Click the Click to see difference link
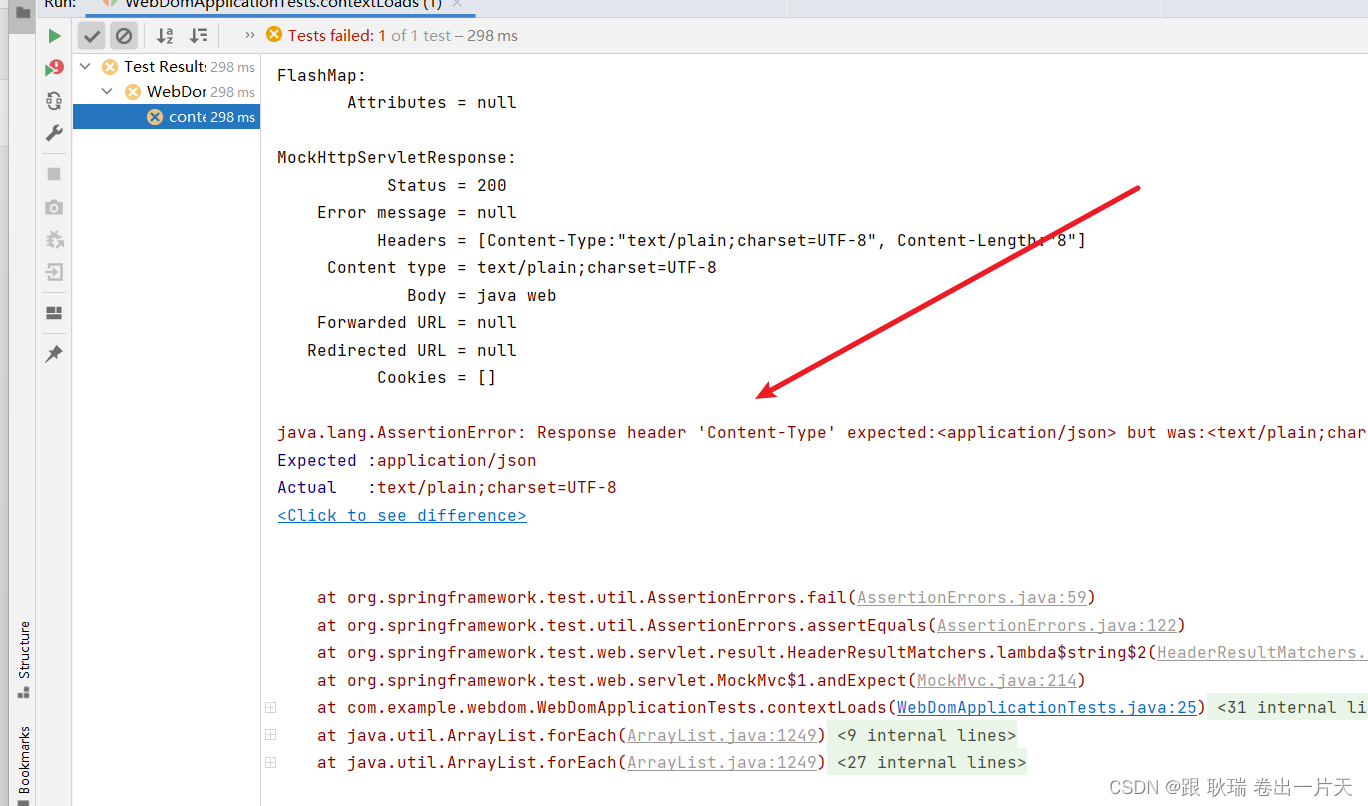Image resolution: width=1368 pixels, height=806 pixels. coord(402,515)
